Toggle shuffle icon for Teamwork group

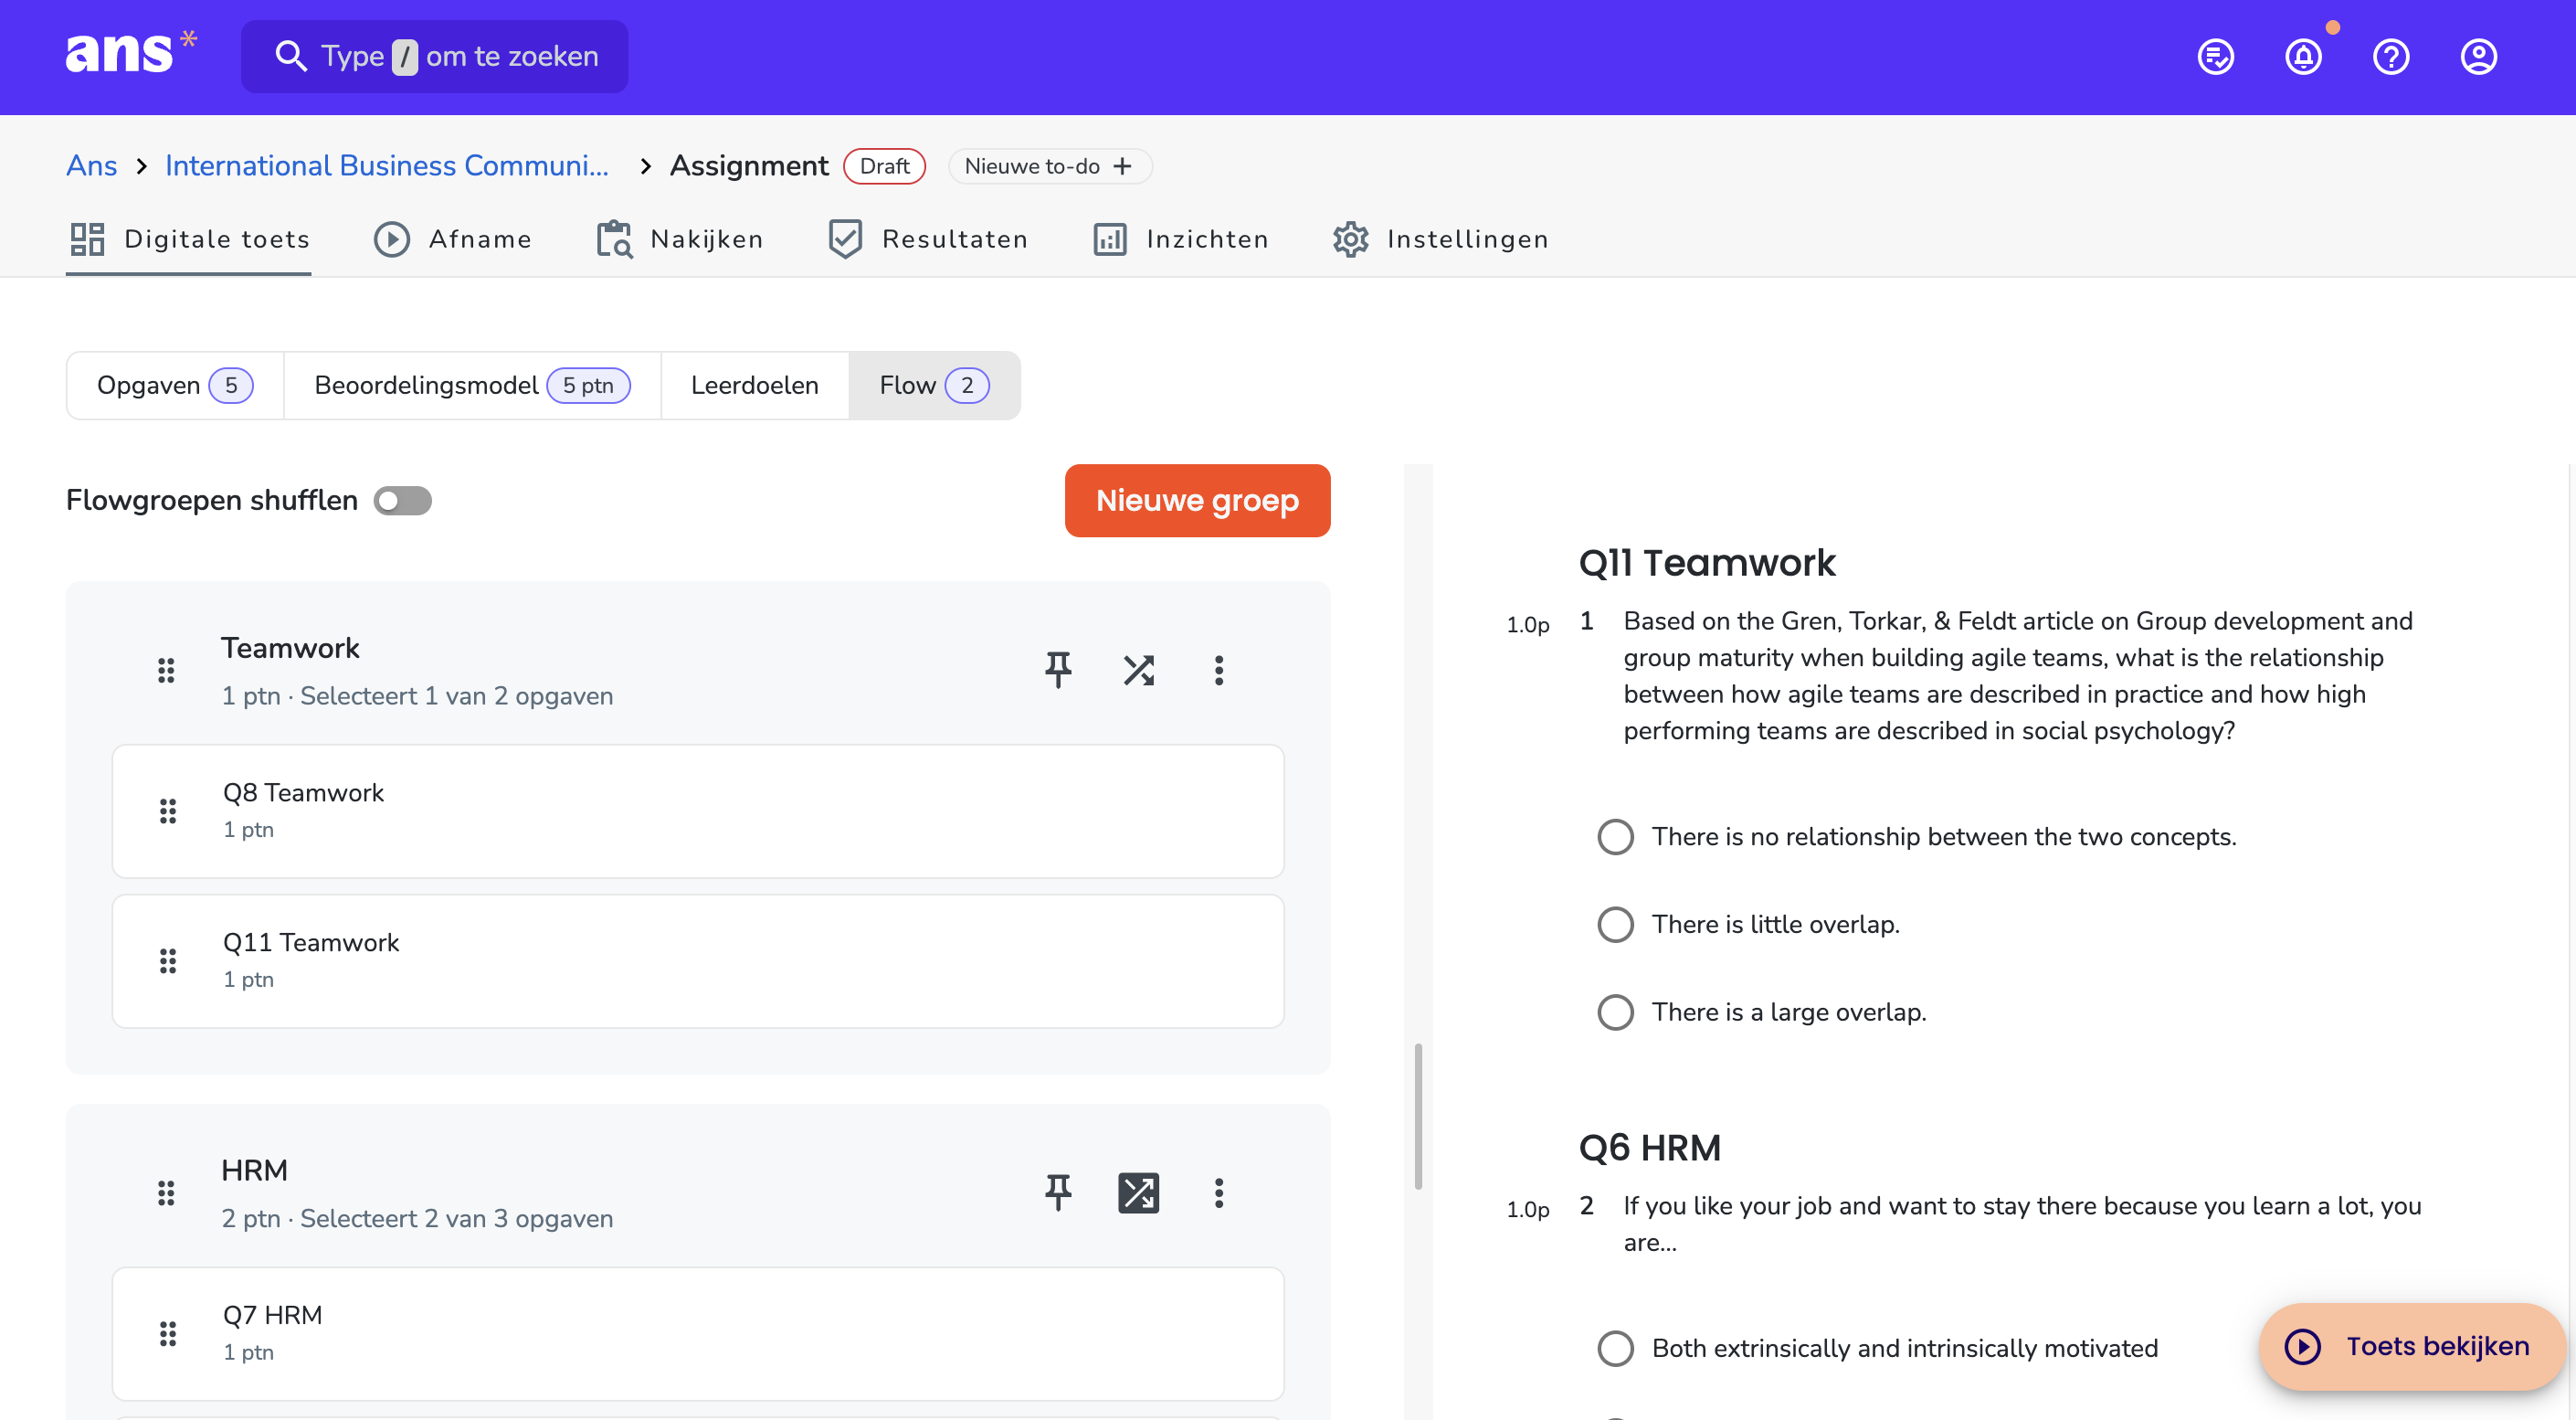1138,670
